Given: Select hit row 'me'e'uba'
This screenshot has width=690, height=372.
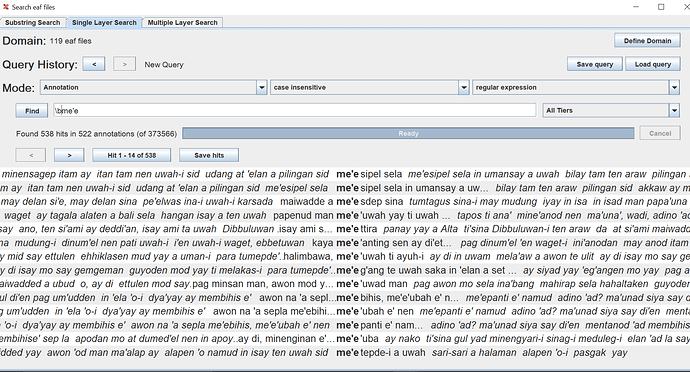Looking at the screenshot, I should [345, 339].
